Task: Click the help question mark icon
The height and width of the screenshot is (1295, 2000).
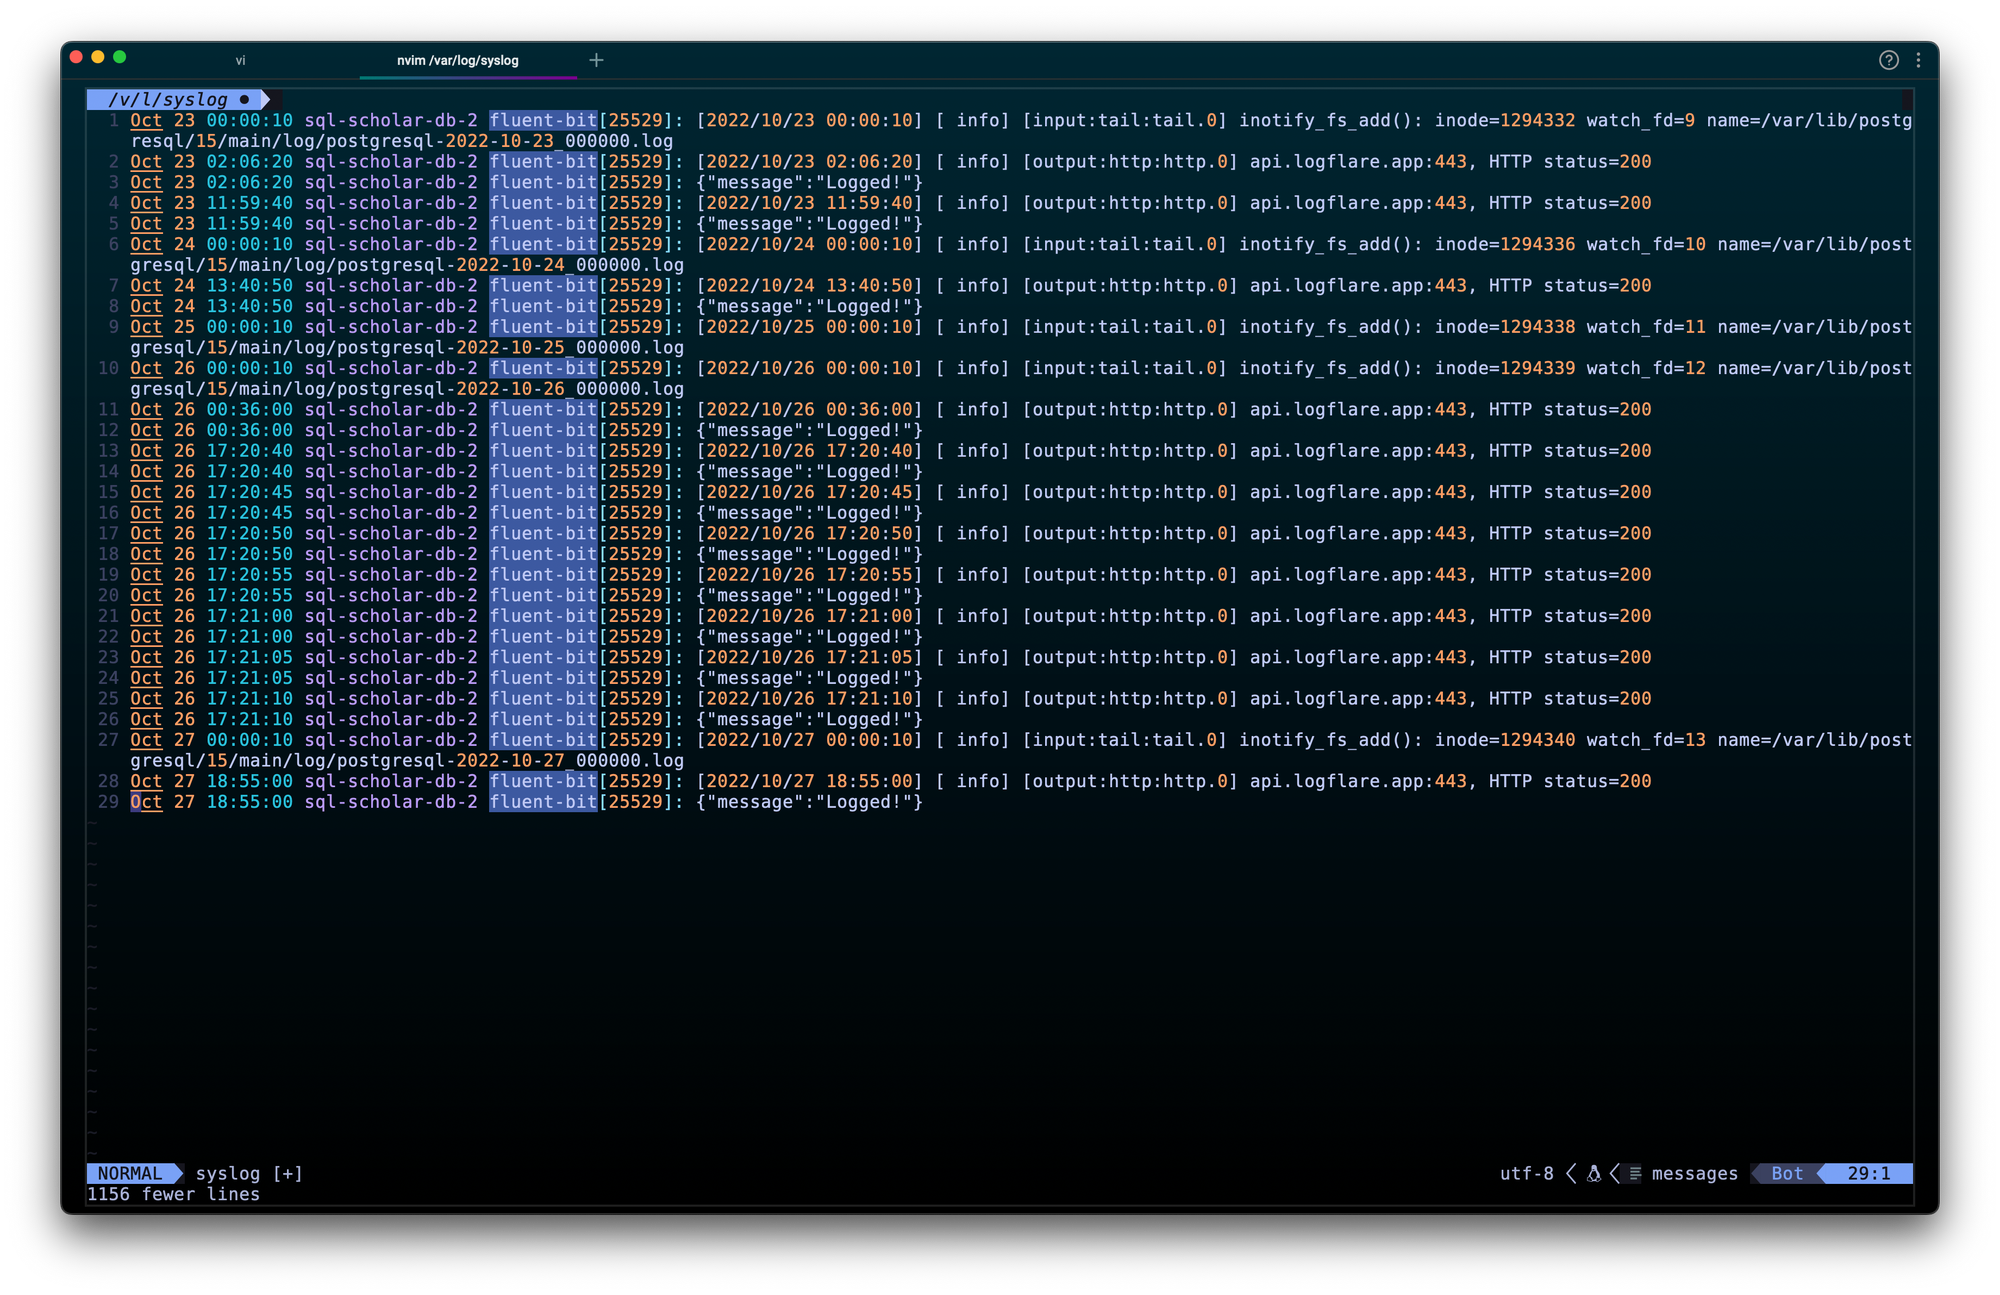Action: coord(1888,60)
